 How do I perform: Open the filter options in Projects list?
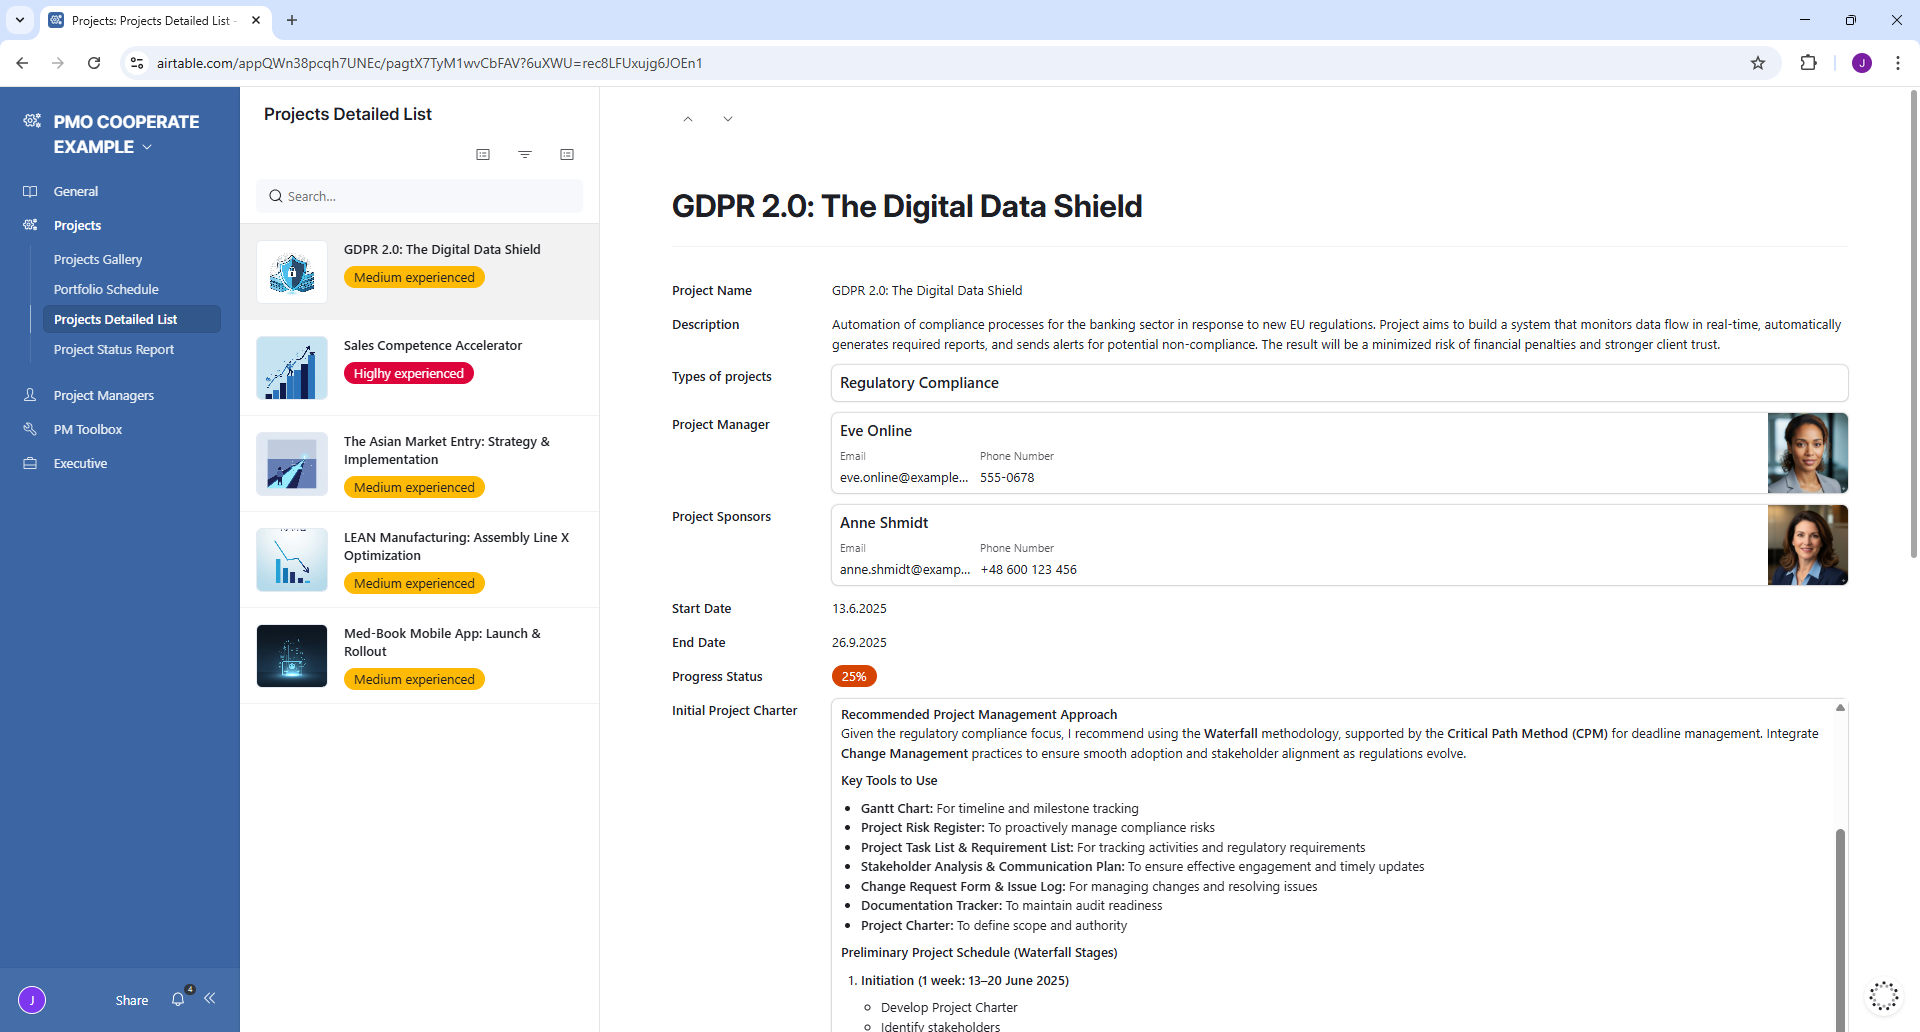point(525,154)
